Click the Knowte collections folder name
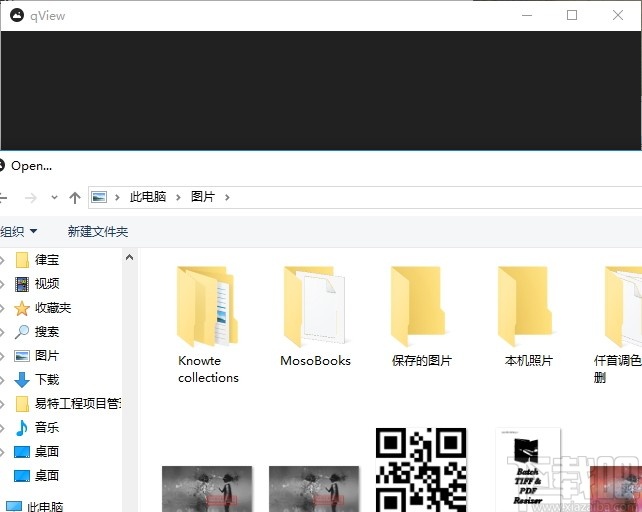 [x=208, y=369]
